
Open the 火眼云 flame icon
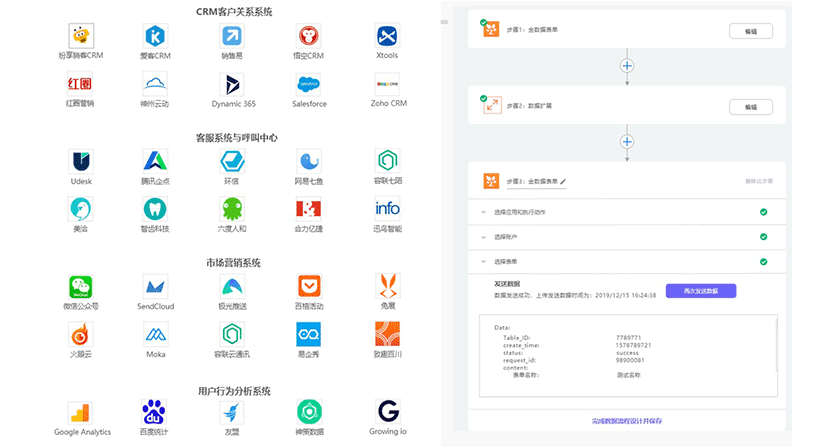click(81, 334)
